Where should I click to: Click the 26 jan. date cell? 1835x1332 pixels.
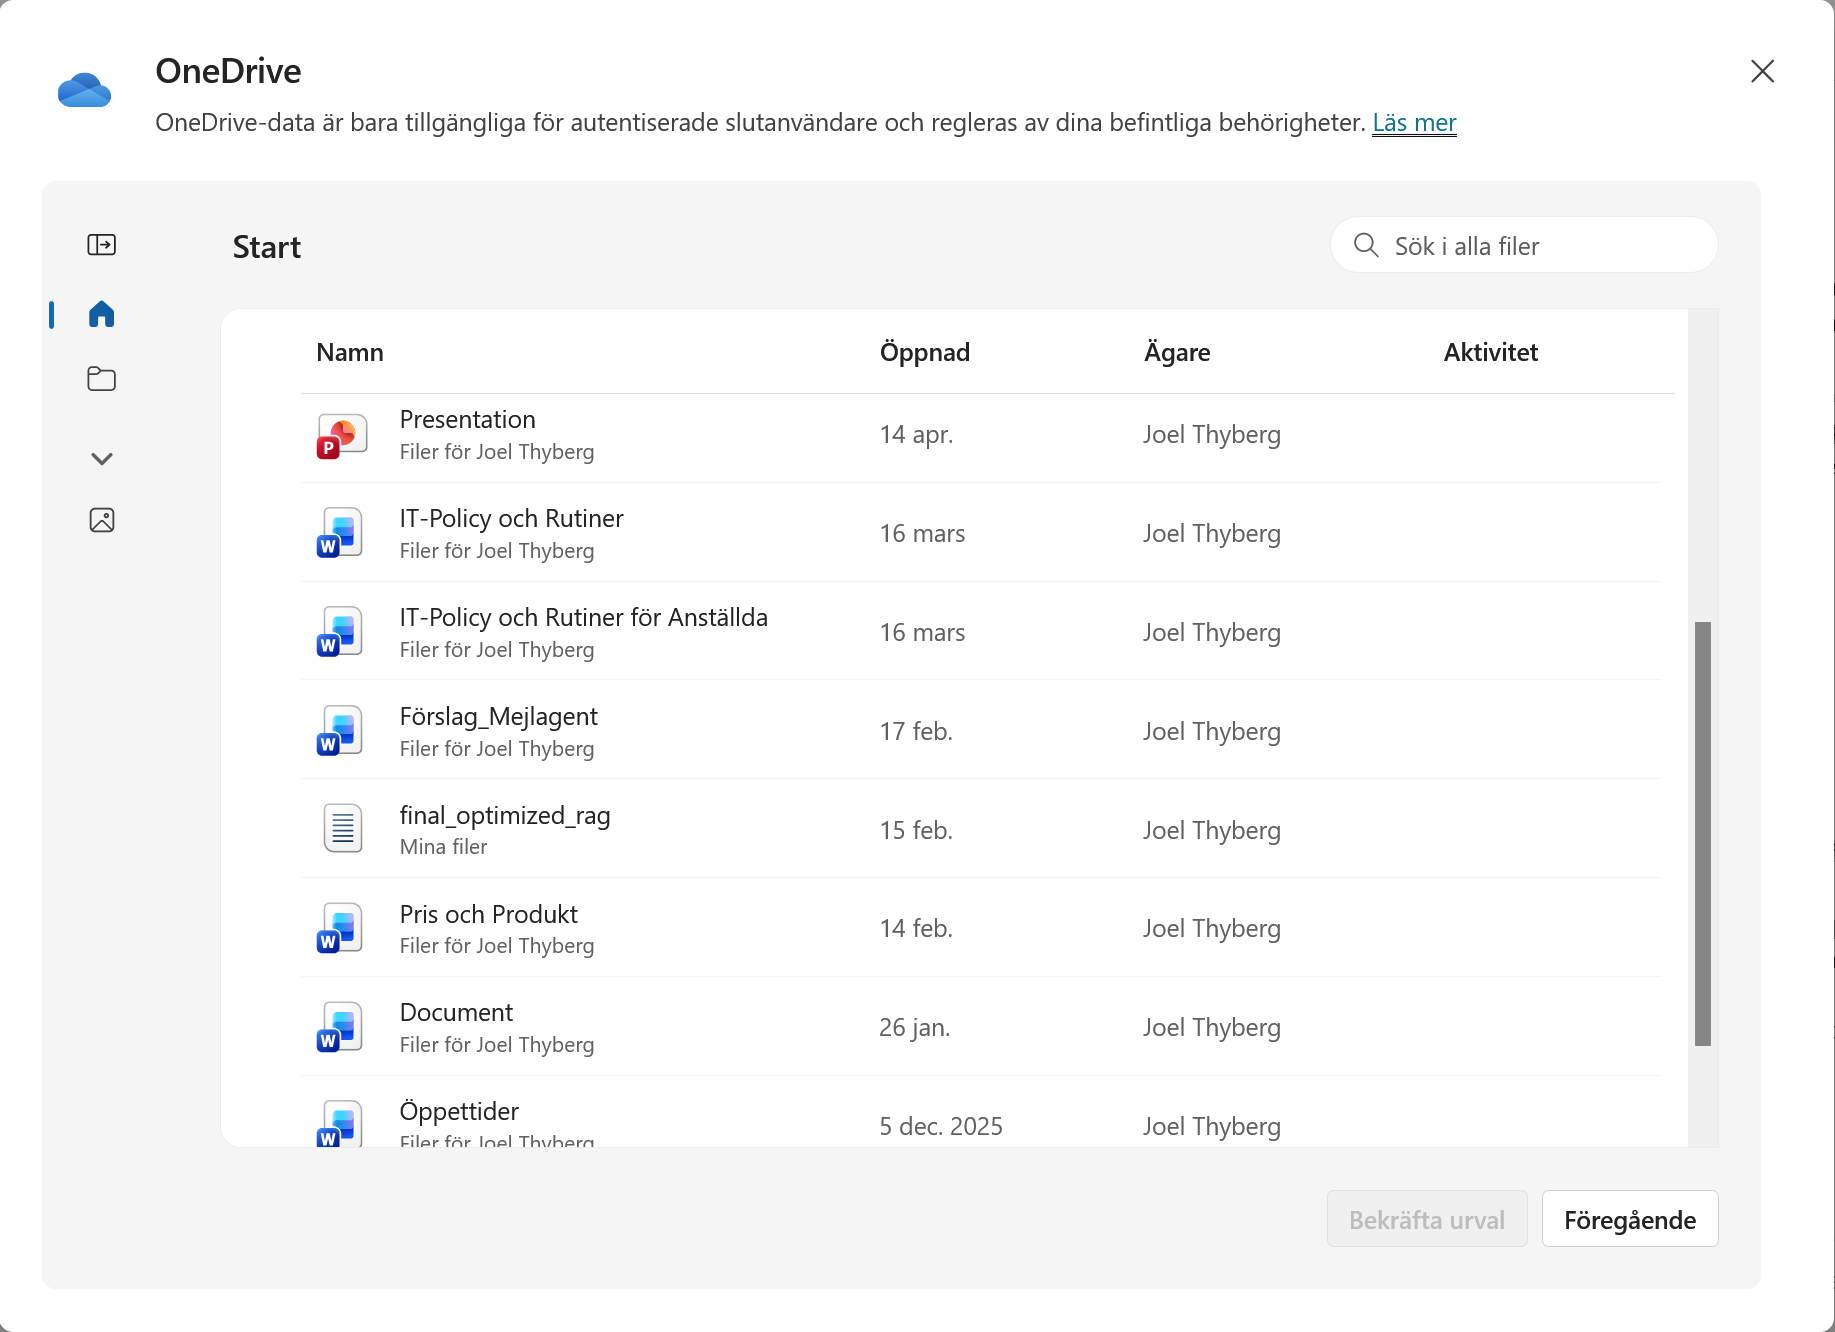pyautogui.click(x=915, y=1027)
